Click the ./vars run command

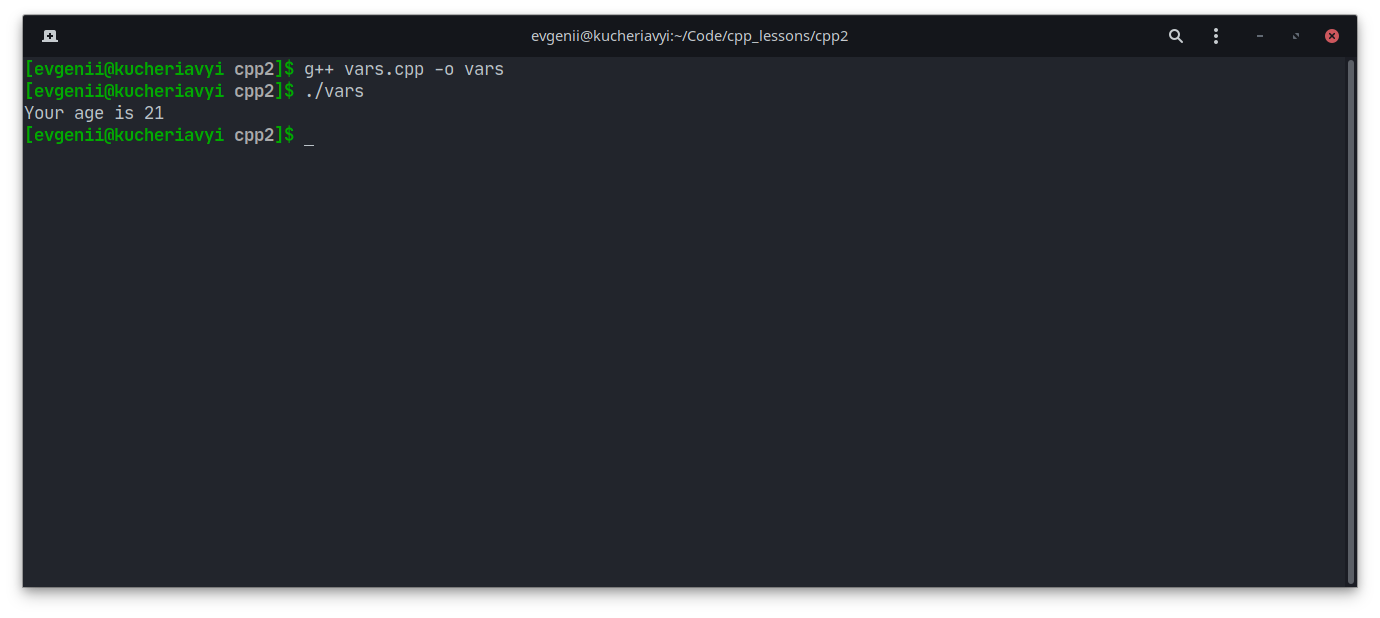[x=334, y=92]
